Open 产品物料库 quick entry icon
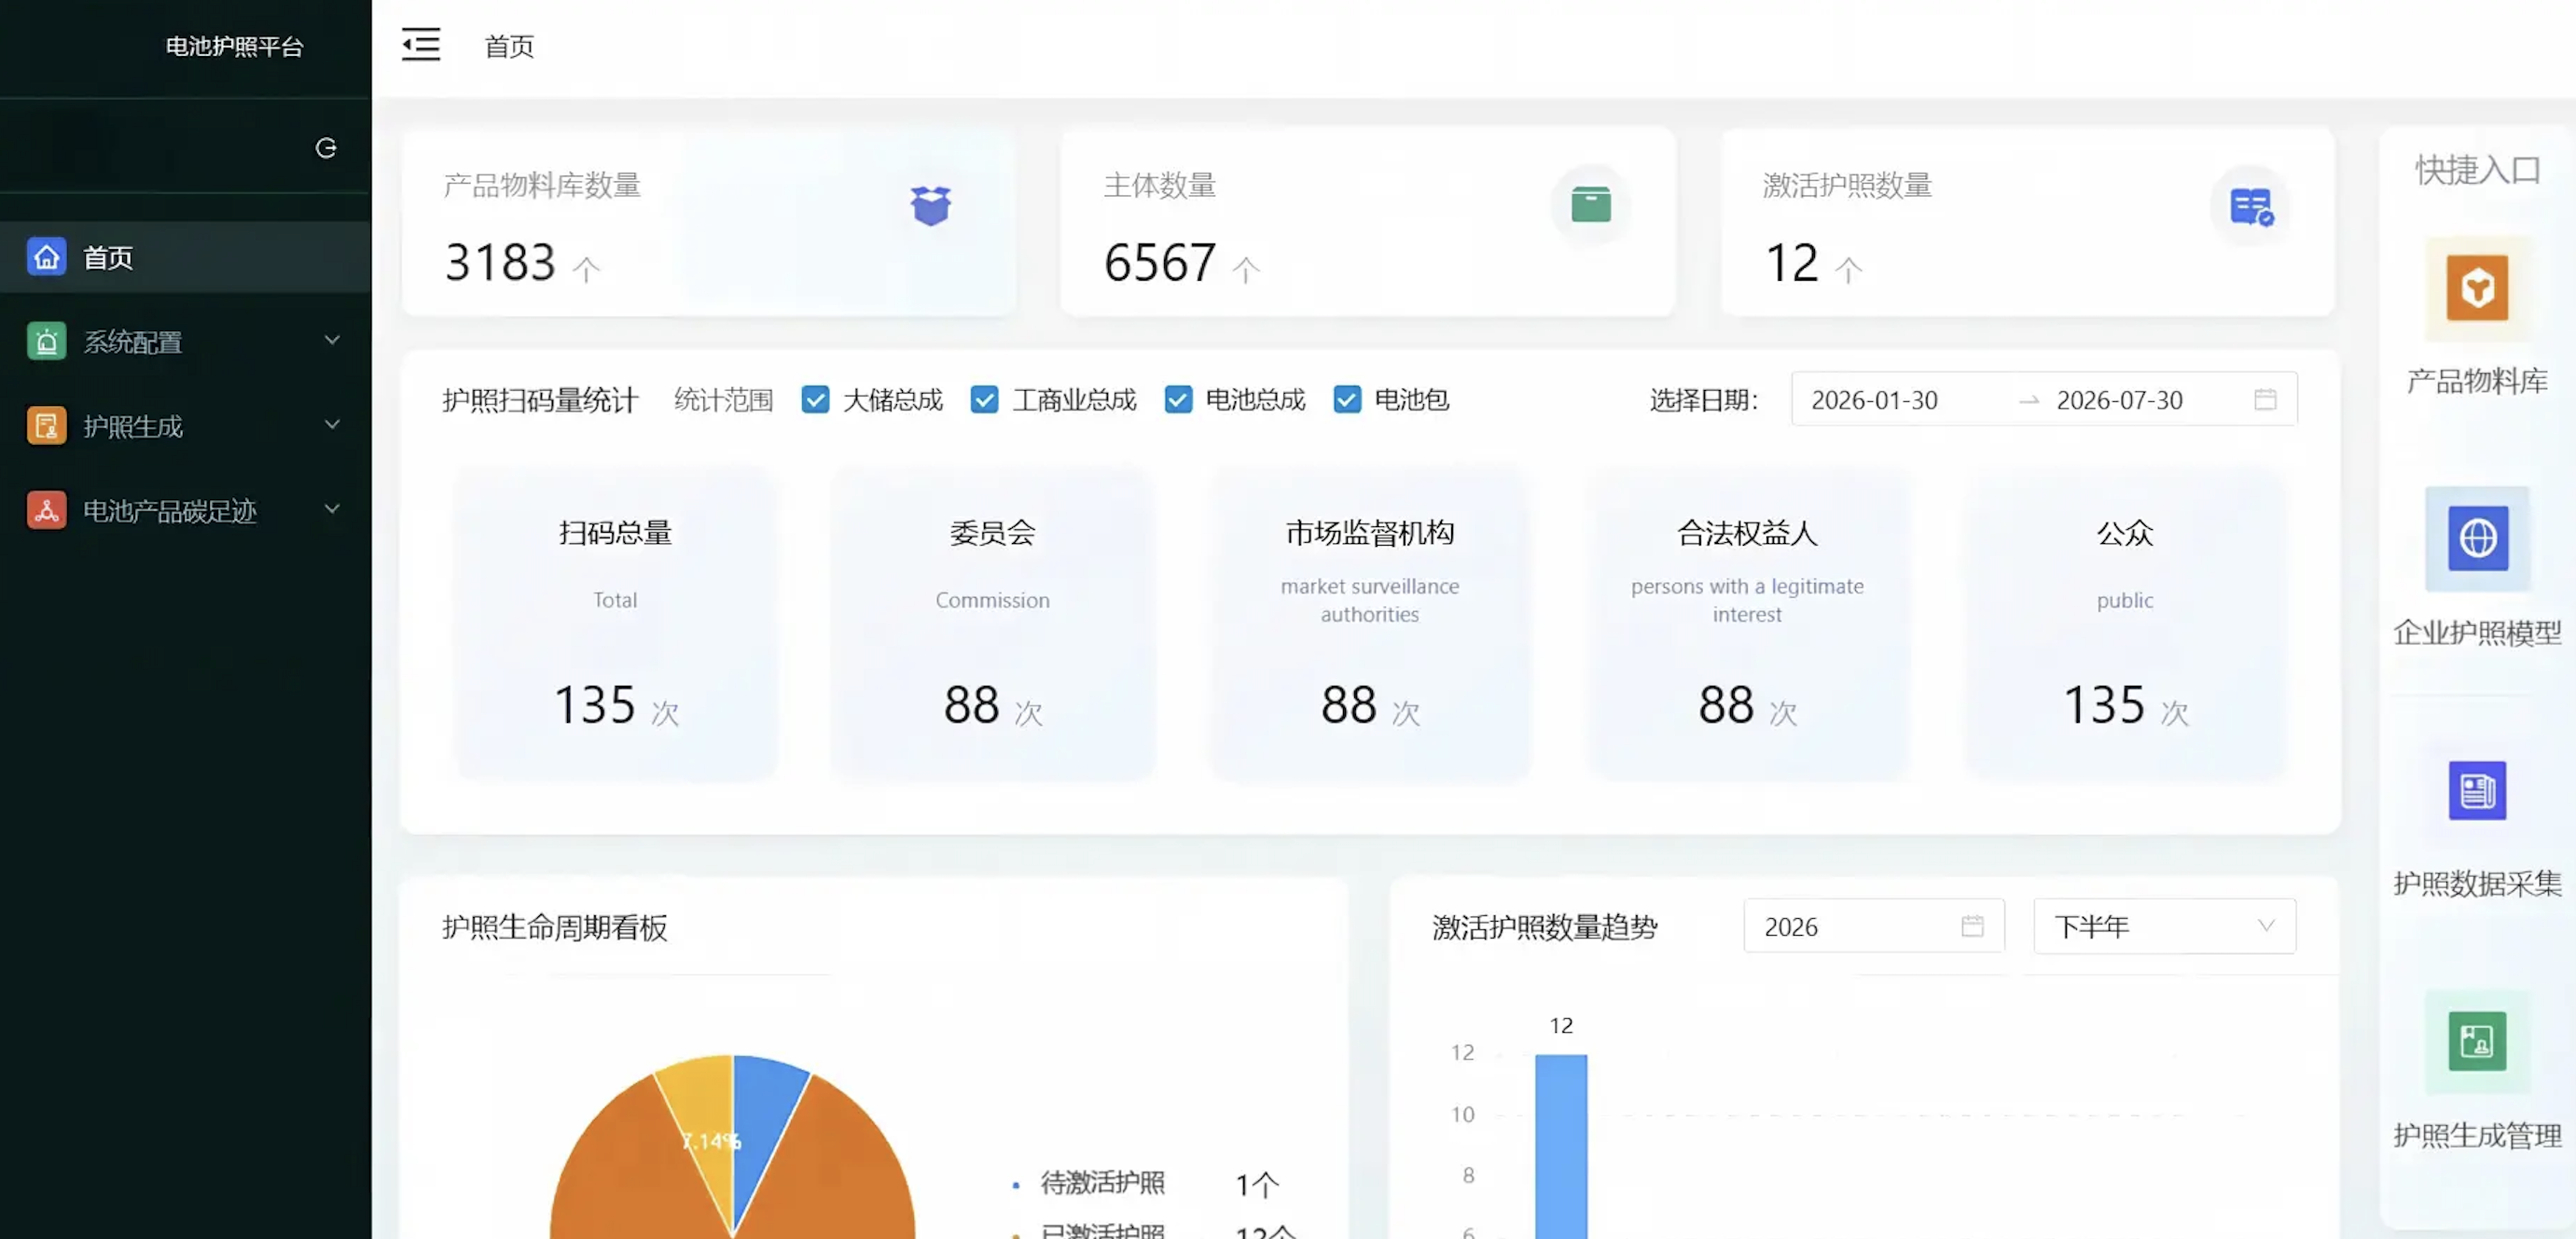The image size is (2576, 1239). (2477, 288)
